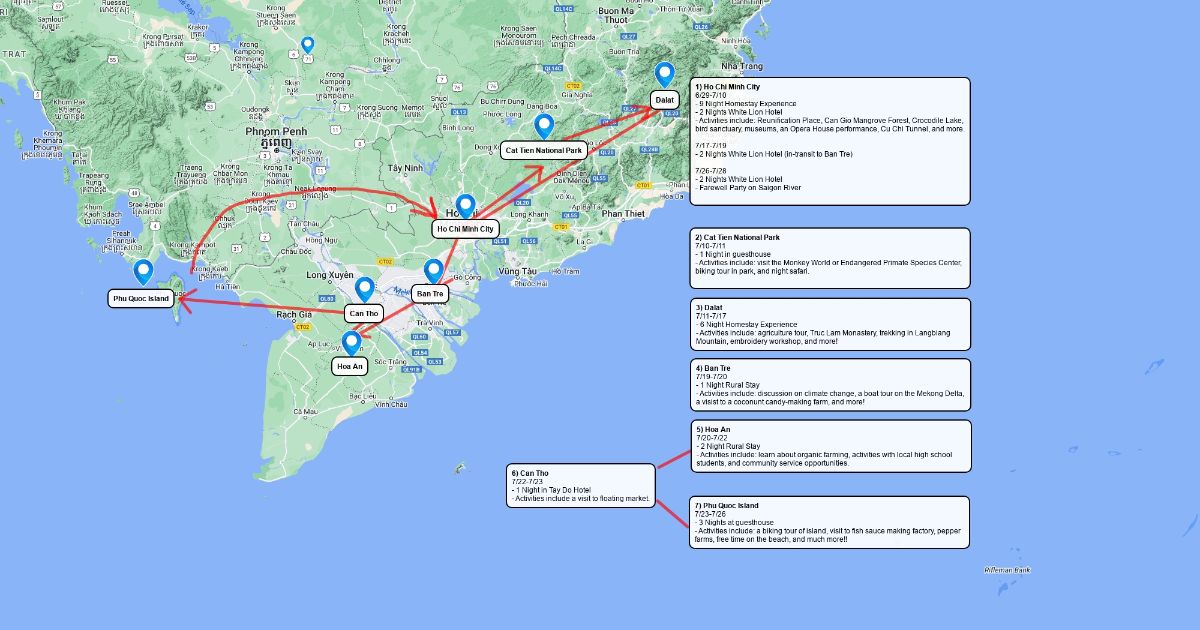Image resolution: width=1200 pixels, height=630 pixels.
Task: Select the 5) Hoa An itinerary box
Action: (830, 446)
